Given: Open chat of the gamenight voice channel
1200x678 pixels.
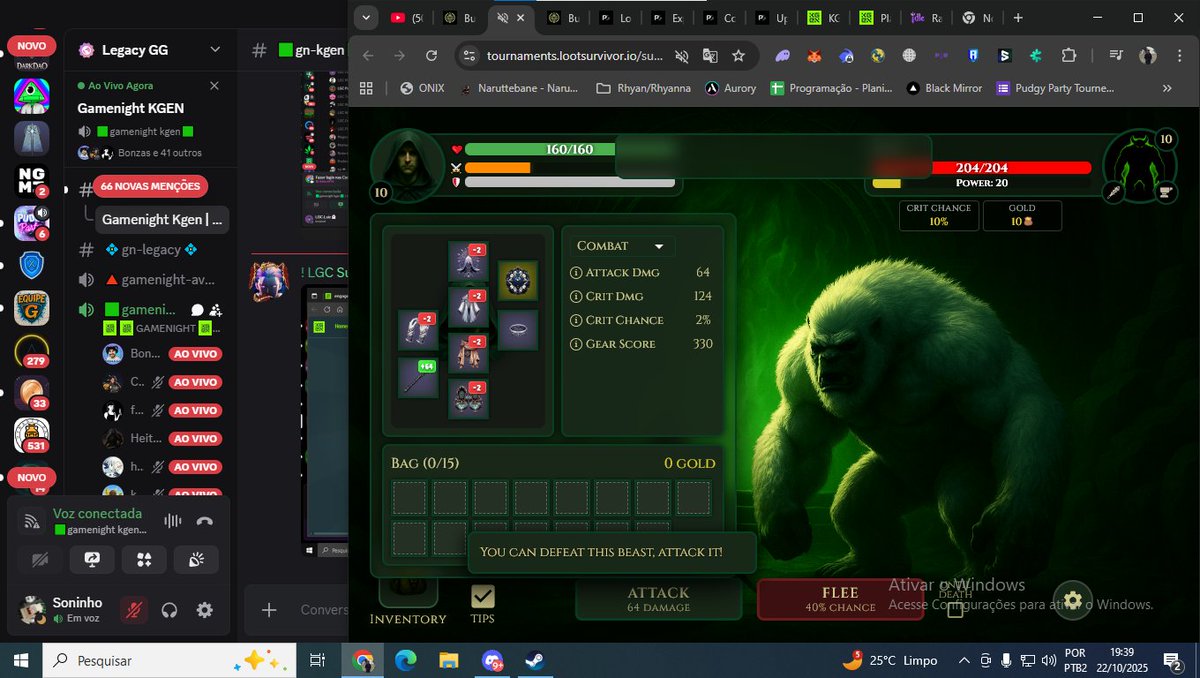Looking at the screenshot, I should (197, 310).
